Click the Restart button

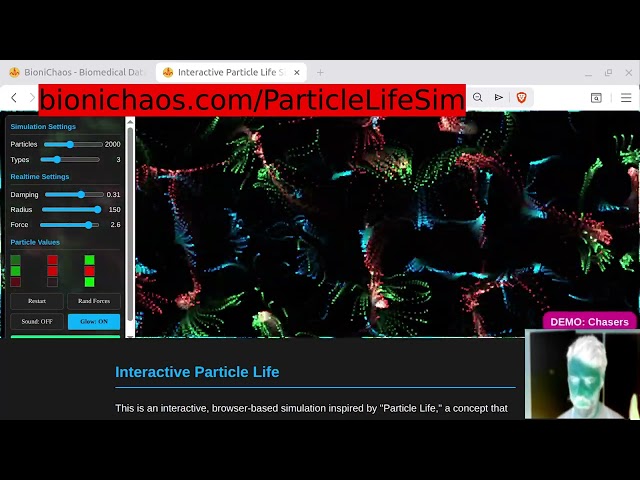[37, 301]
